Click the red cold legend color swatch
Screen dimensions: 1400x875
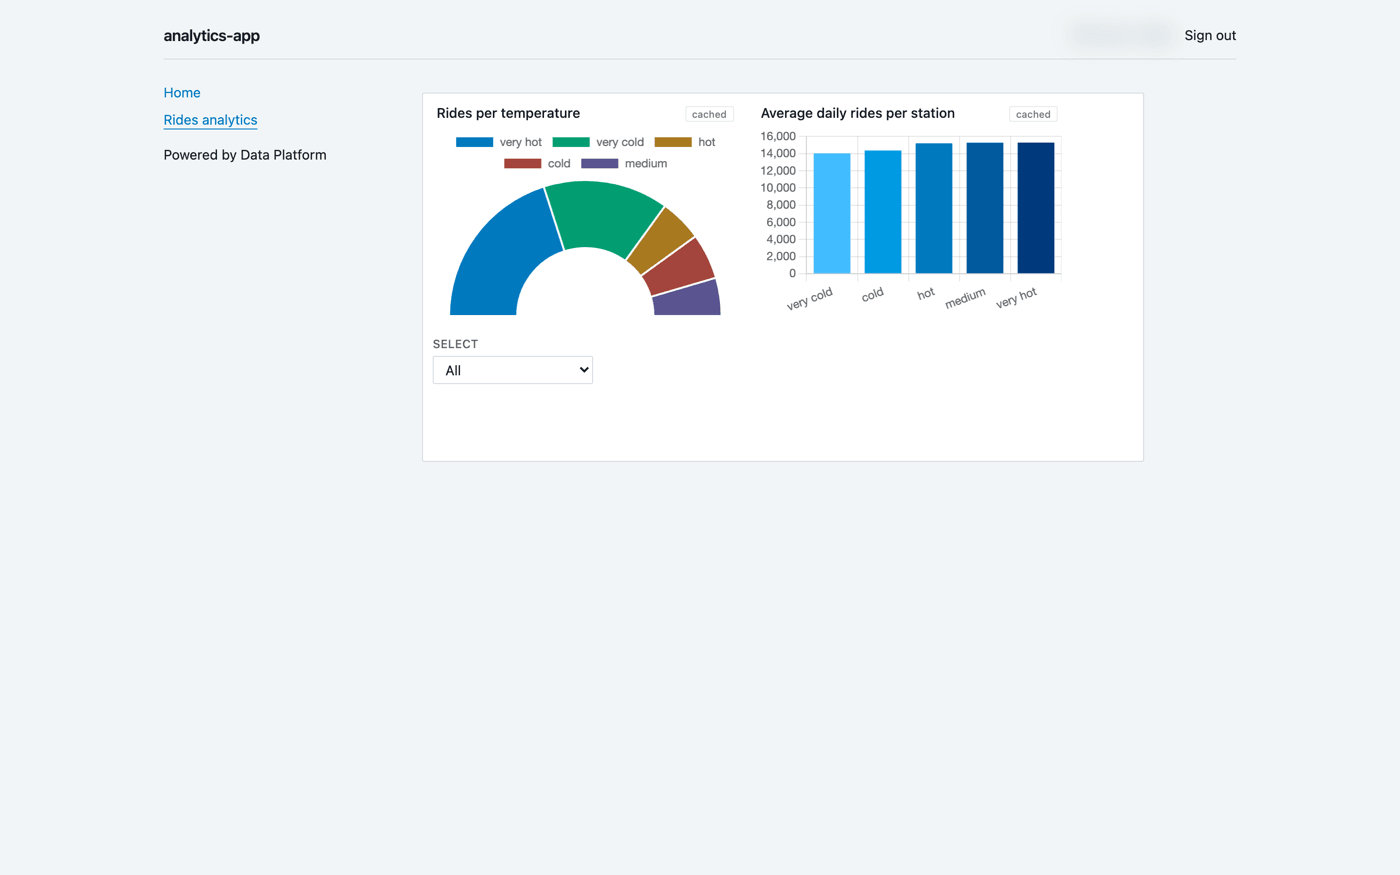click(x=522, y=163)
